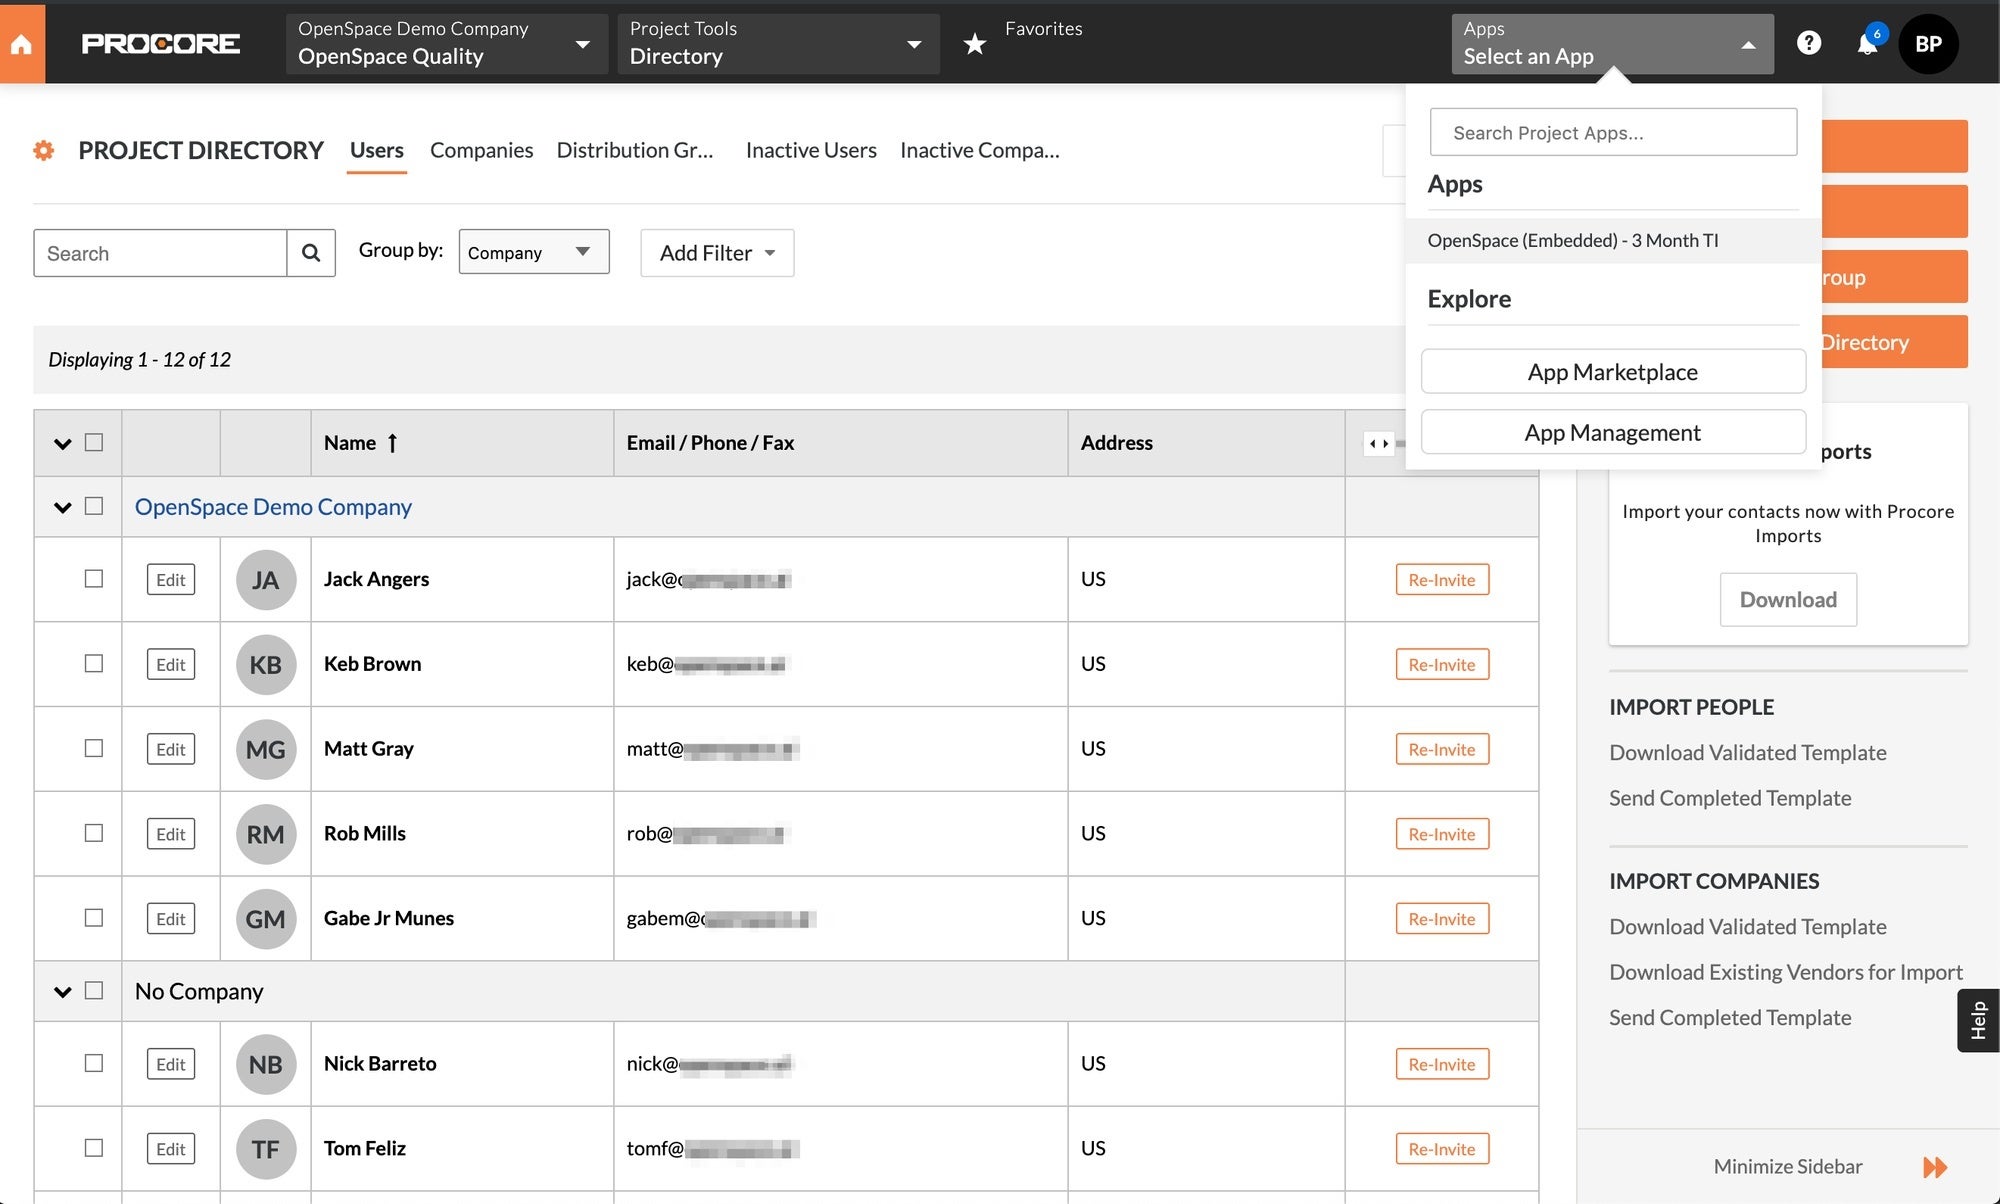Click the directory settings gear icon
Image resolution: width=2000 pixels, height=1204 pixels.
pos(44,151)
